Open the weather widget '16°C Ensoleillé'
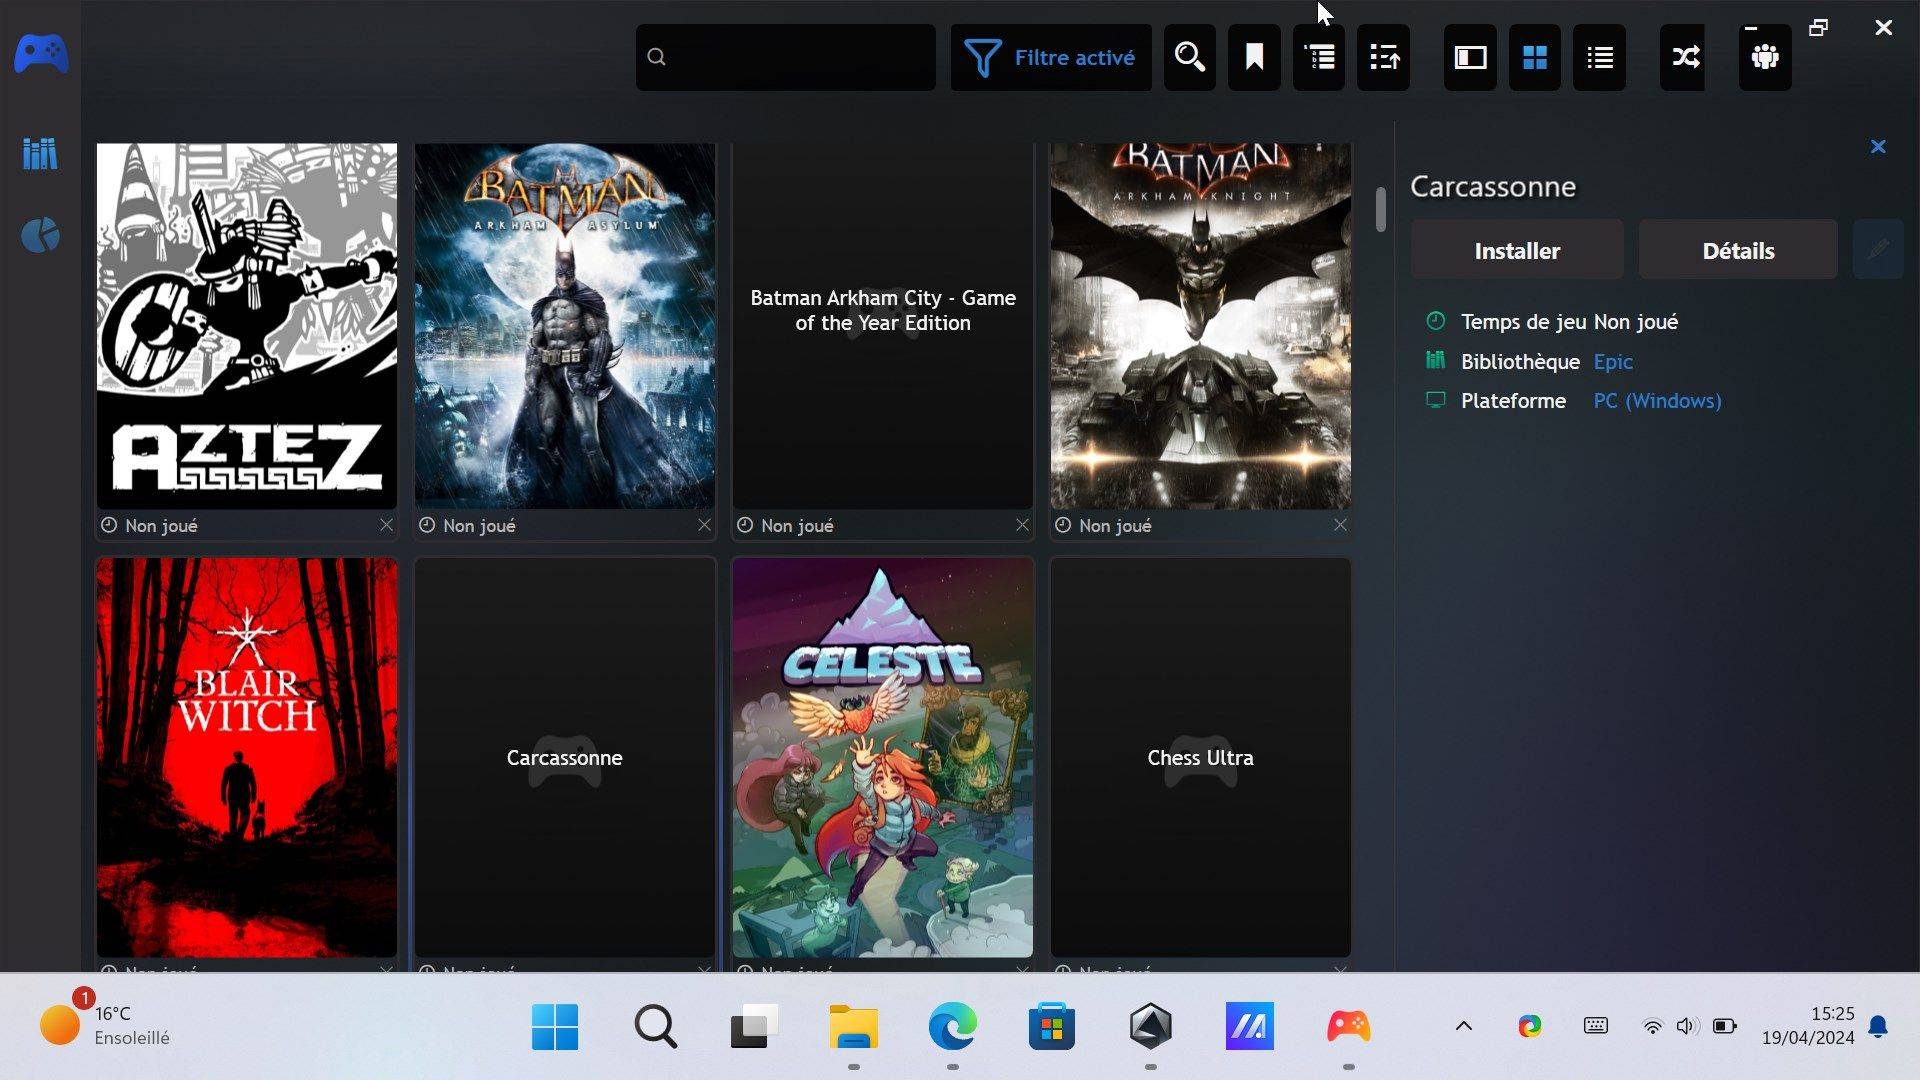1920x1080 pixels. point(105,1026)
